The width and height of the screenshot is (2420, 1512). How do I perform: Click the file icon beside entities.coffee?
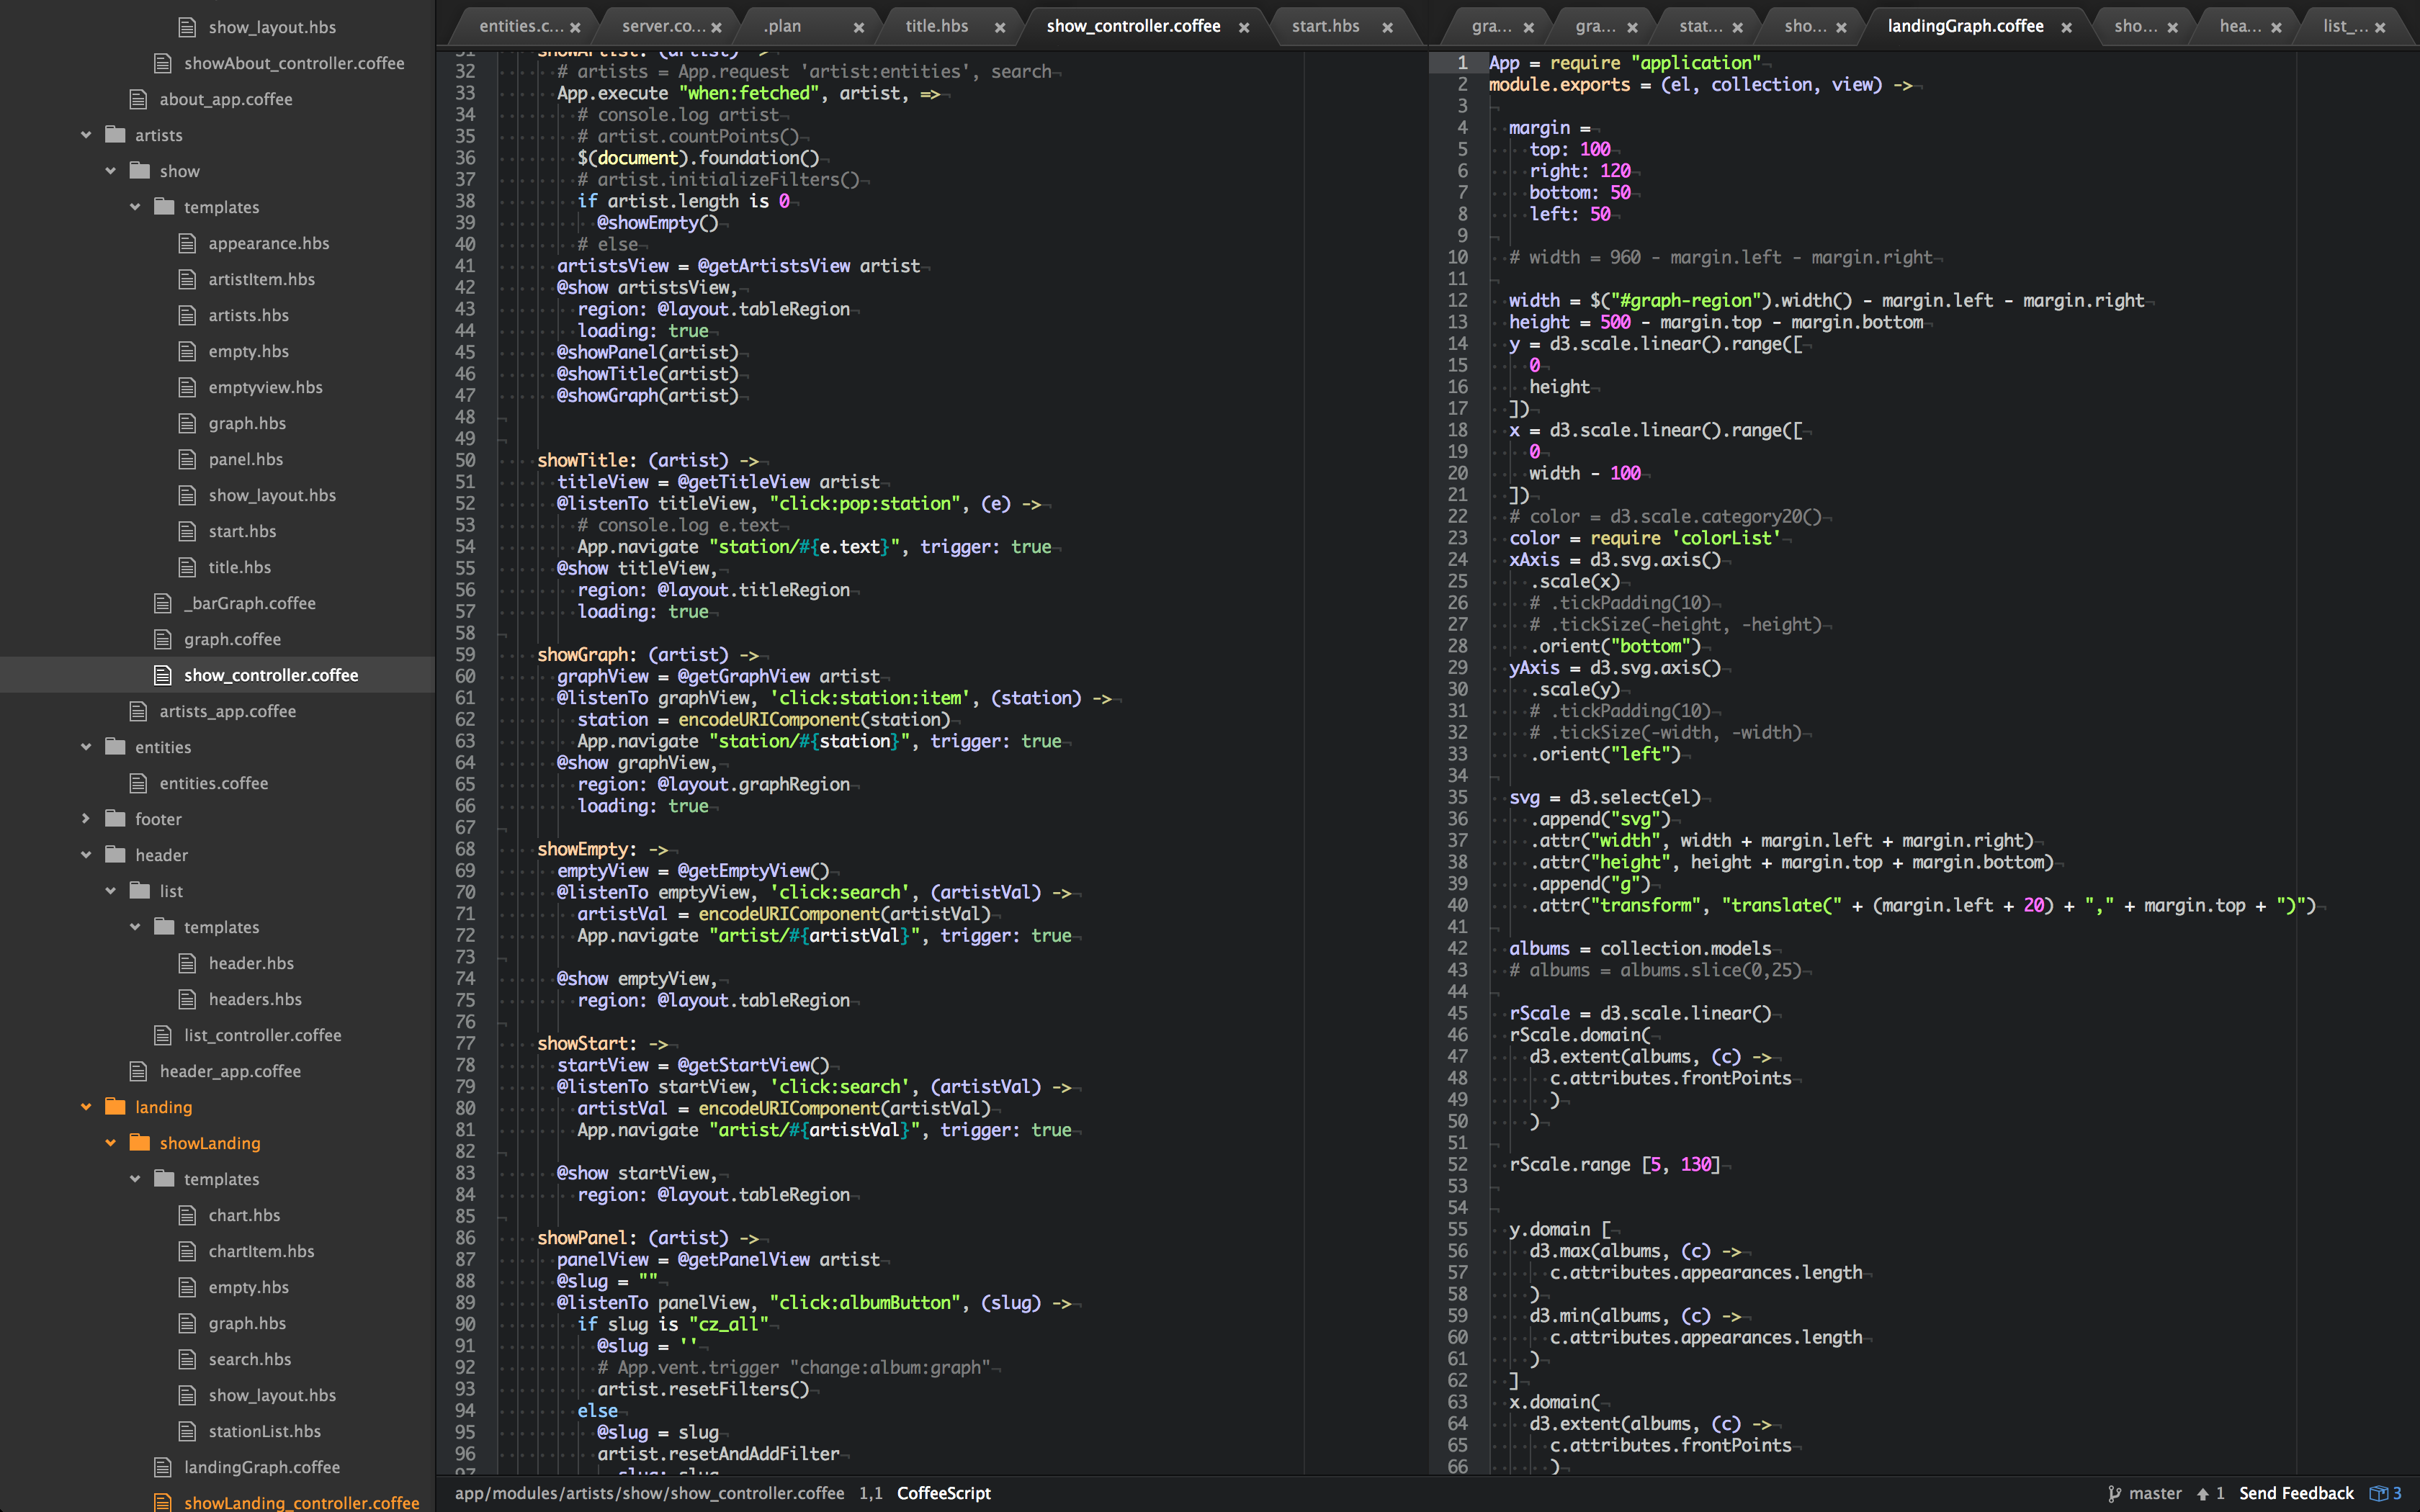(x=138, y=783)
